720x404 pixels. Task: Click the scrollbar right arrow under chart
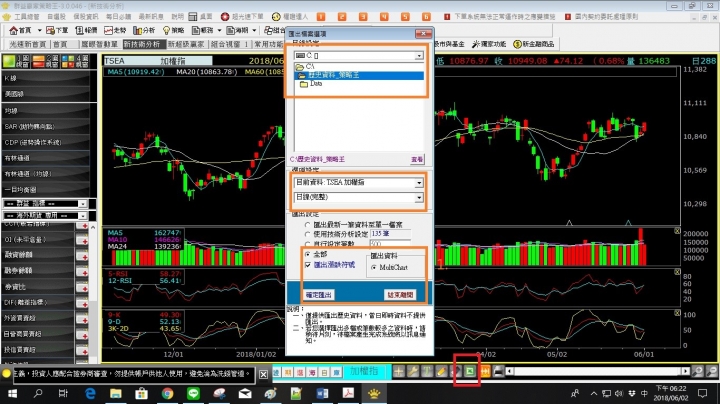pyautogui.click(x=686, y=371)
